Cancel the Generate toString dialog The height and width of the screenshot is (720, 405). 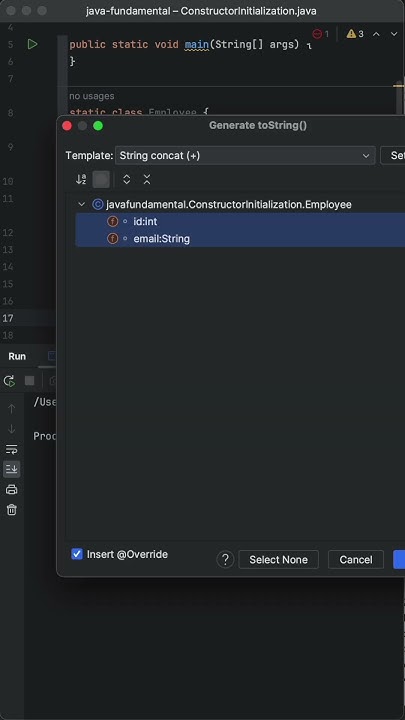tap(356, 559)
